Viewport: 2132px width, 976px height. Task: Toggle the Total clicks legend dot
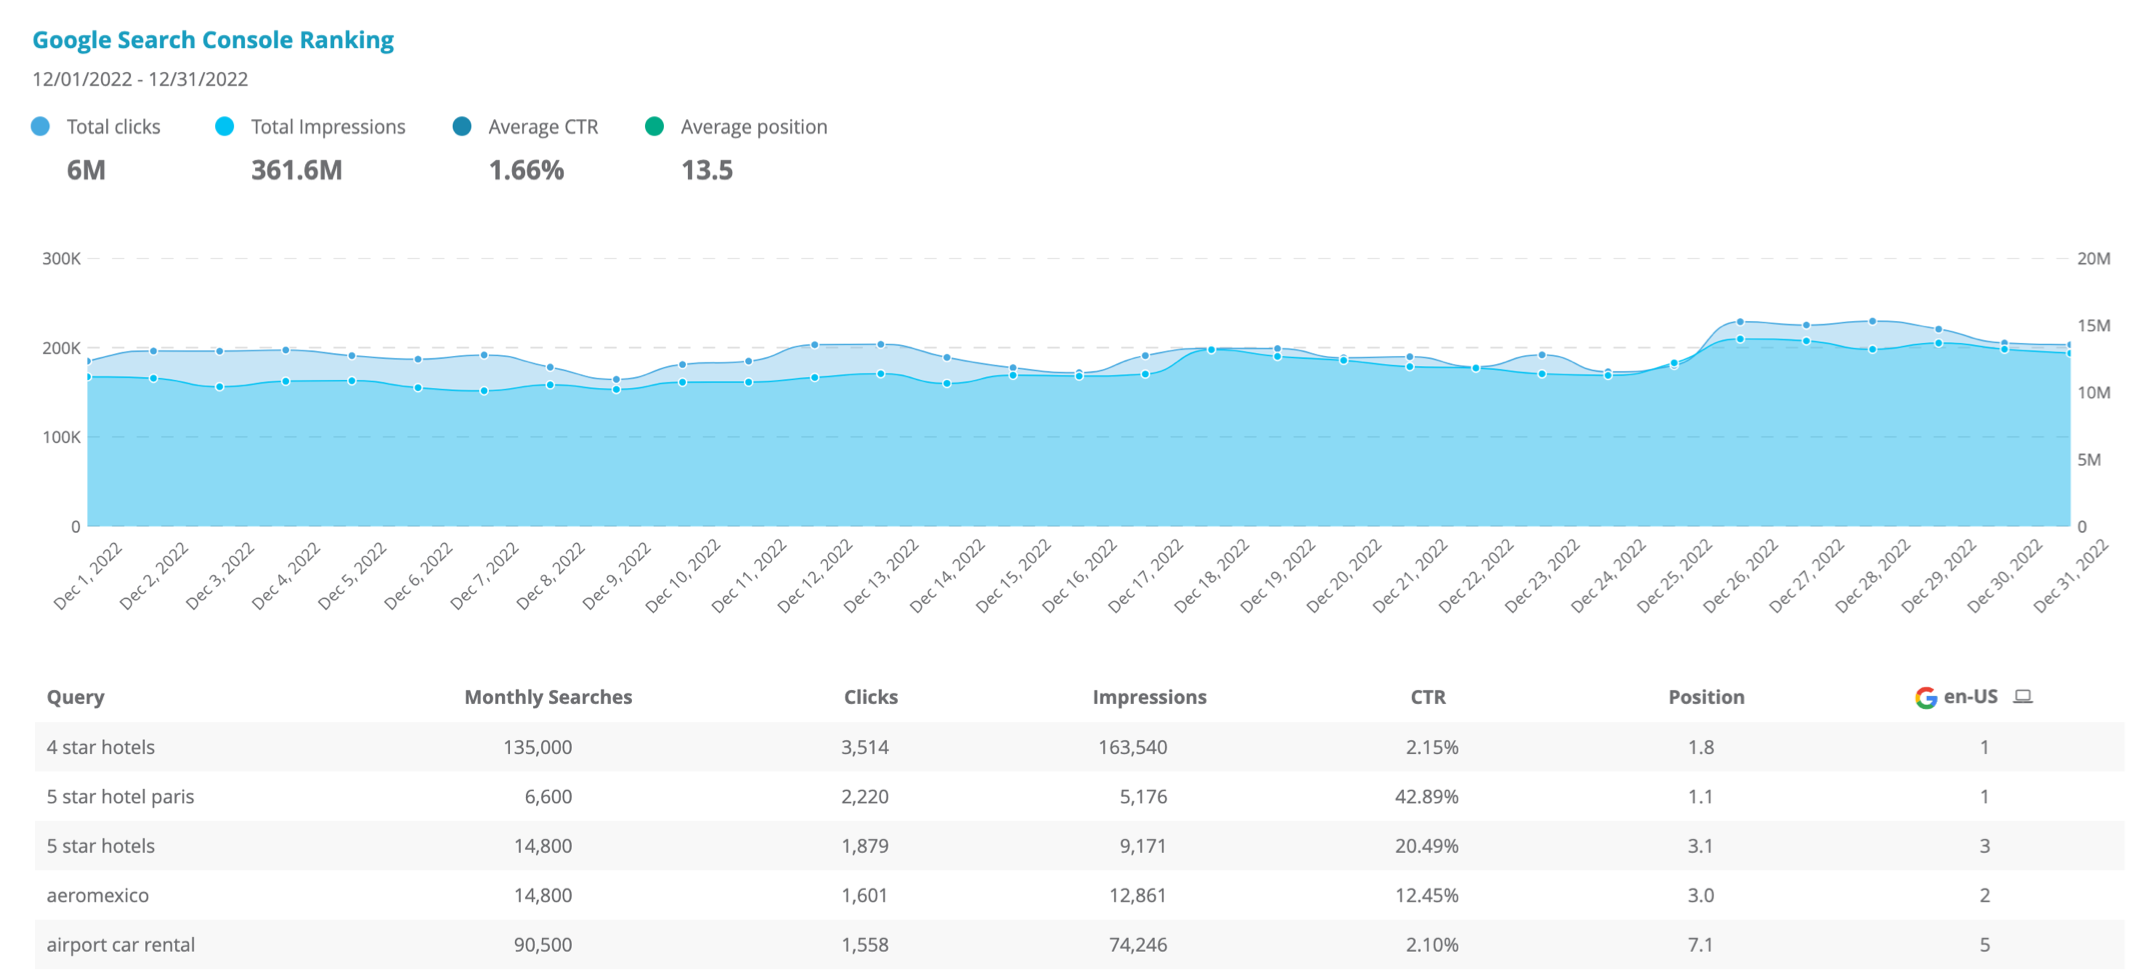[40, 127]
